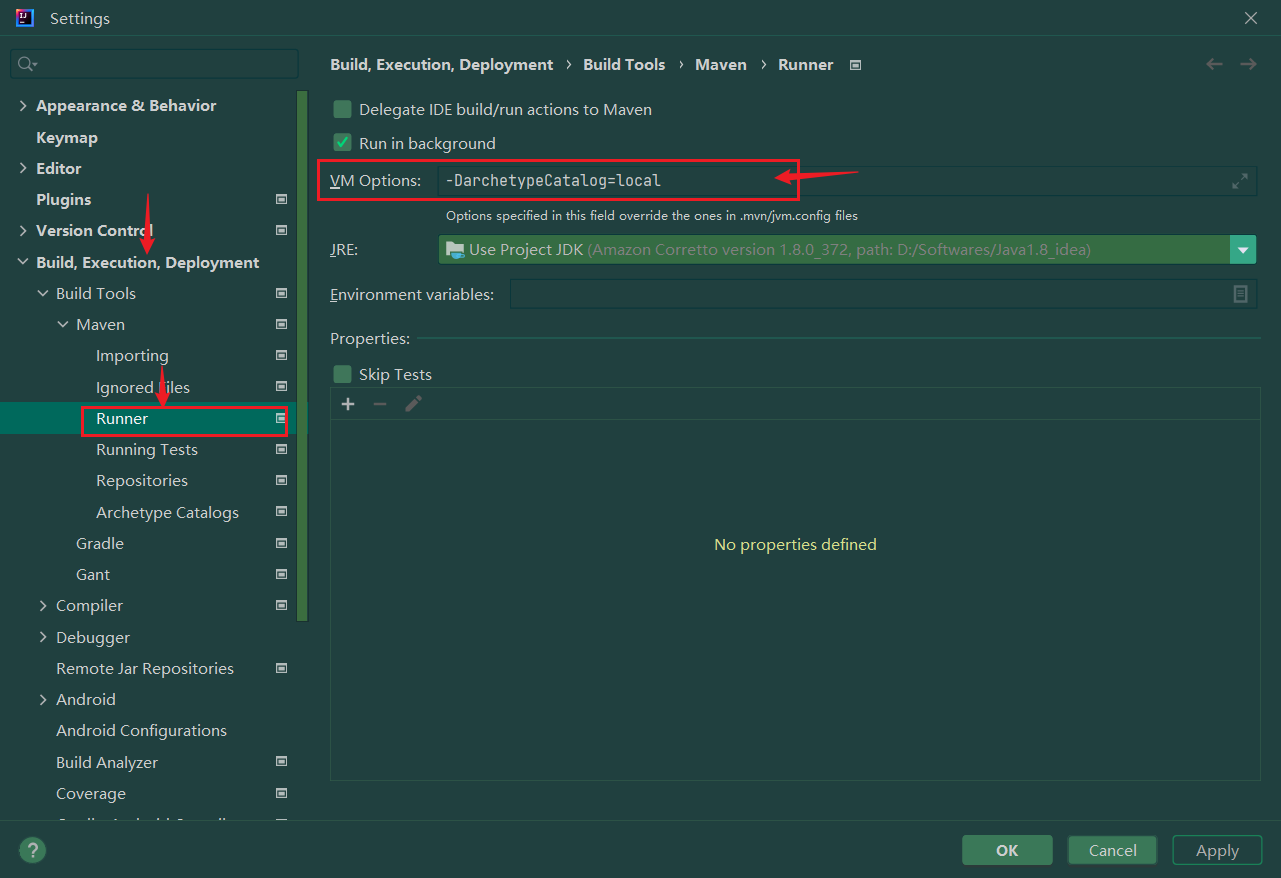Click Build, Execution, Deployment breadcrumb
This screenshot has width=1281, height=878.
(441, 65)
